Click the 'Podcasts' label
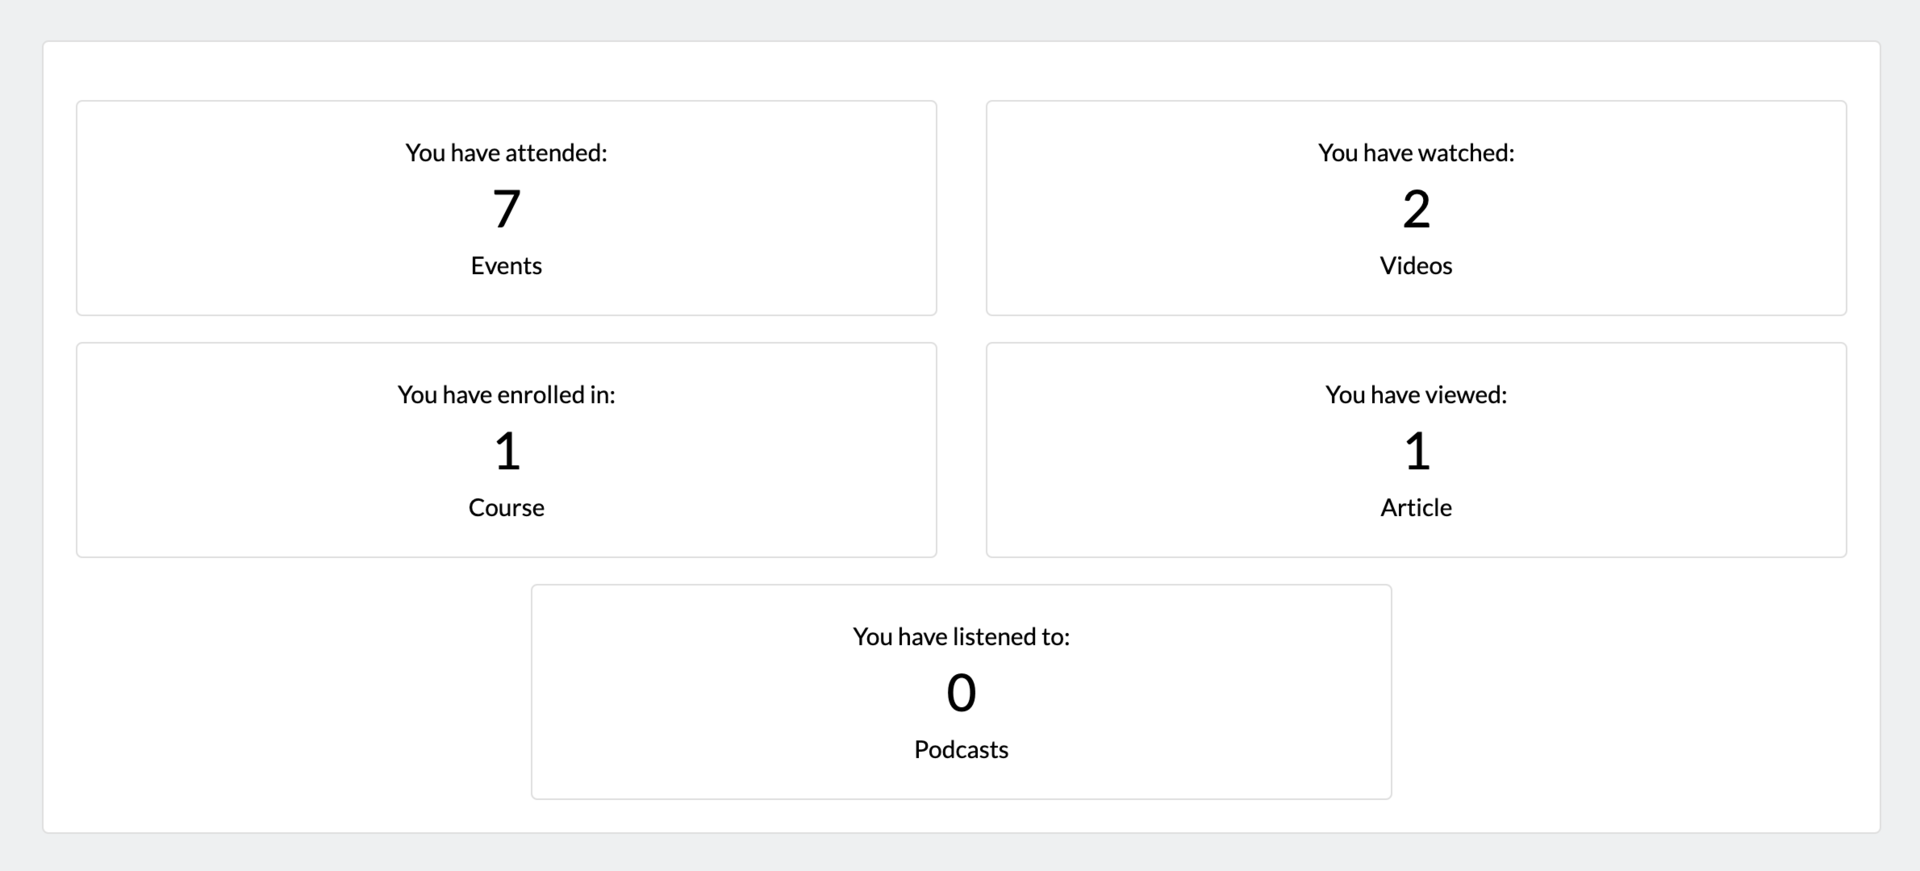Viewport: 1920px width, 871px height. (x=961, y=749)
